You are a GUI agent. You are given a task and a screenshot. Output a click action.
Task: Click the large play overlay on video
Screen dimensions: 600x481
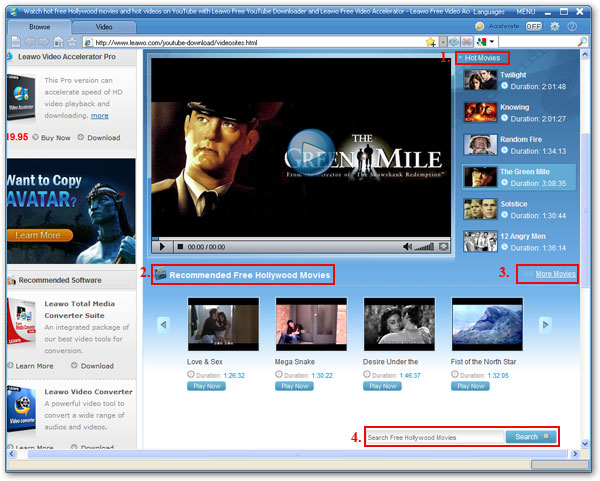pyautogui.click(x=311, y=152)
